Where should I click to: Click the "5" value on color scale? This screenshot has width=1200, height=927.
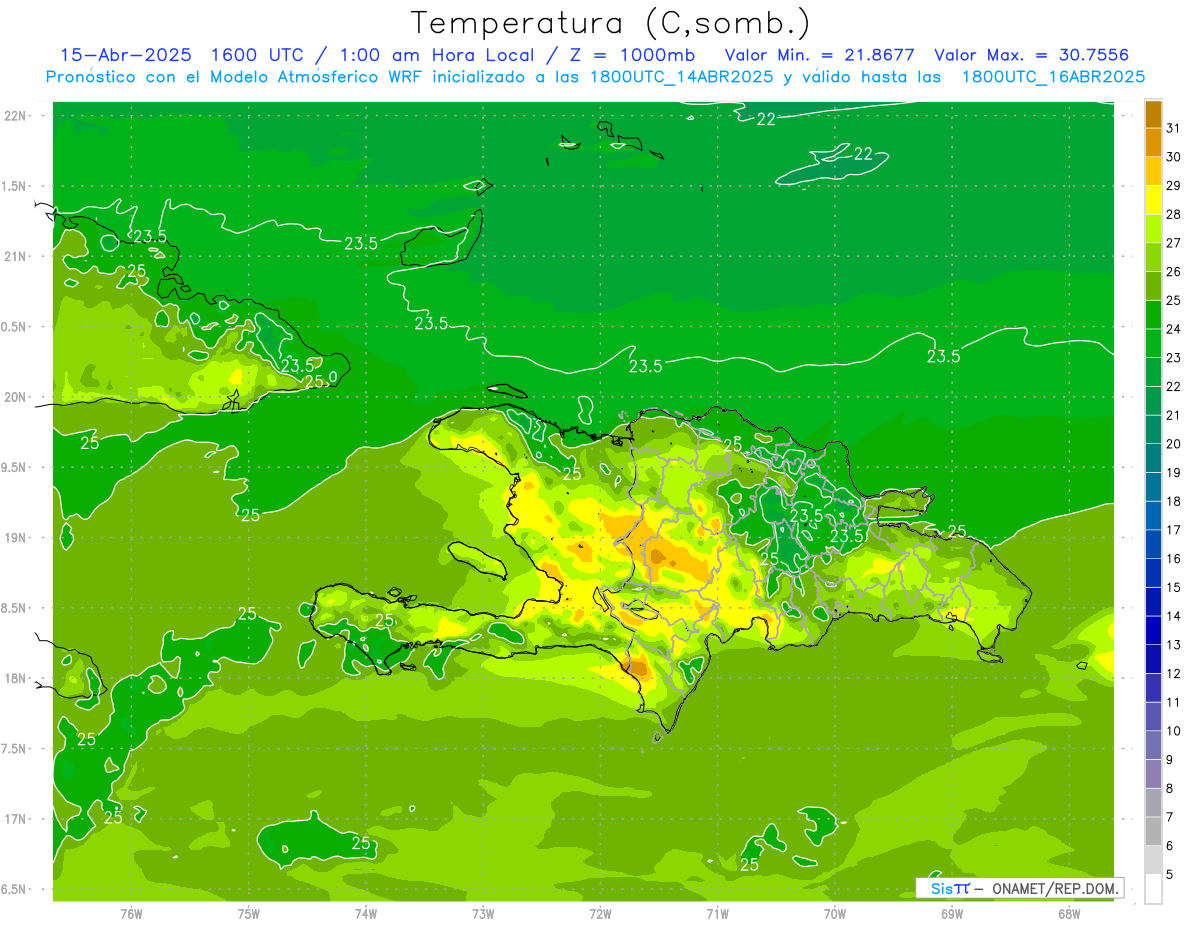[x=1170, y=875]
